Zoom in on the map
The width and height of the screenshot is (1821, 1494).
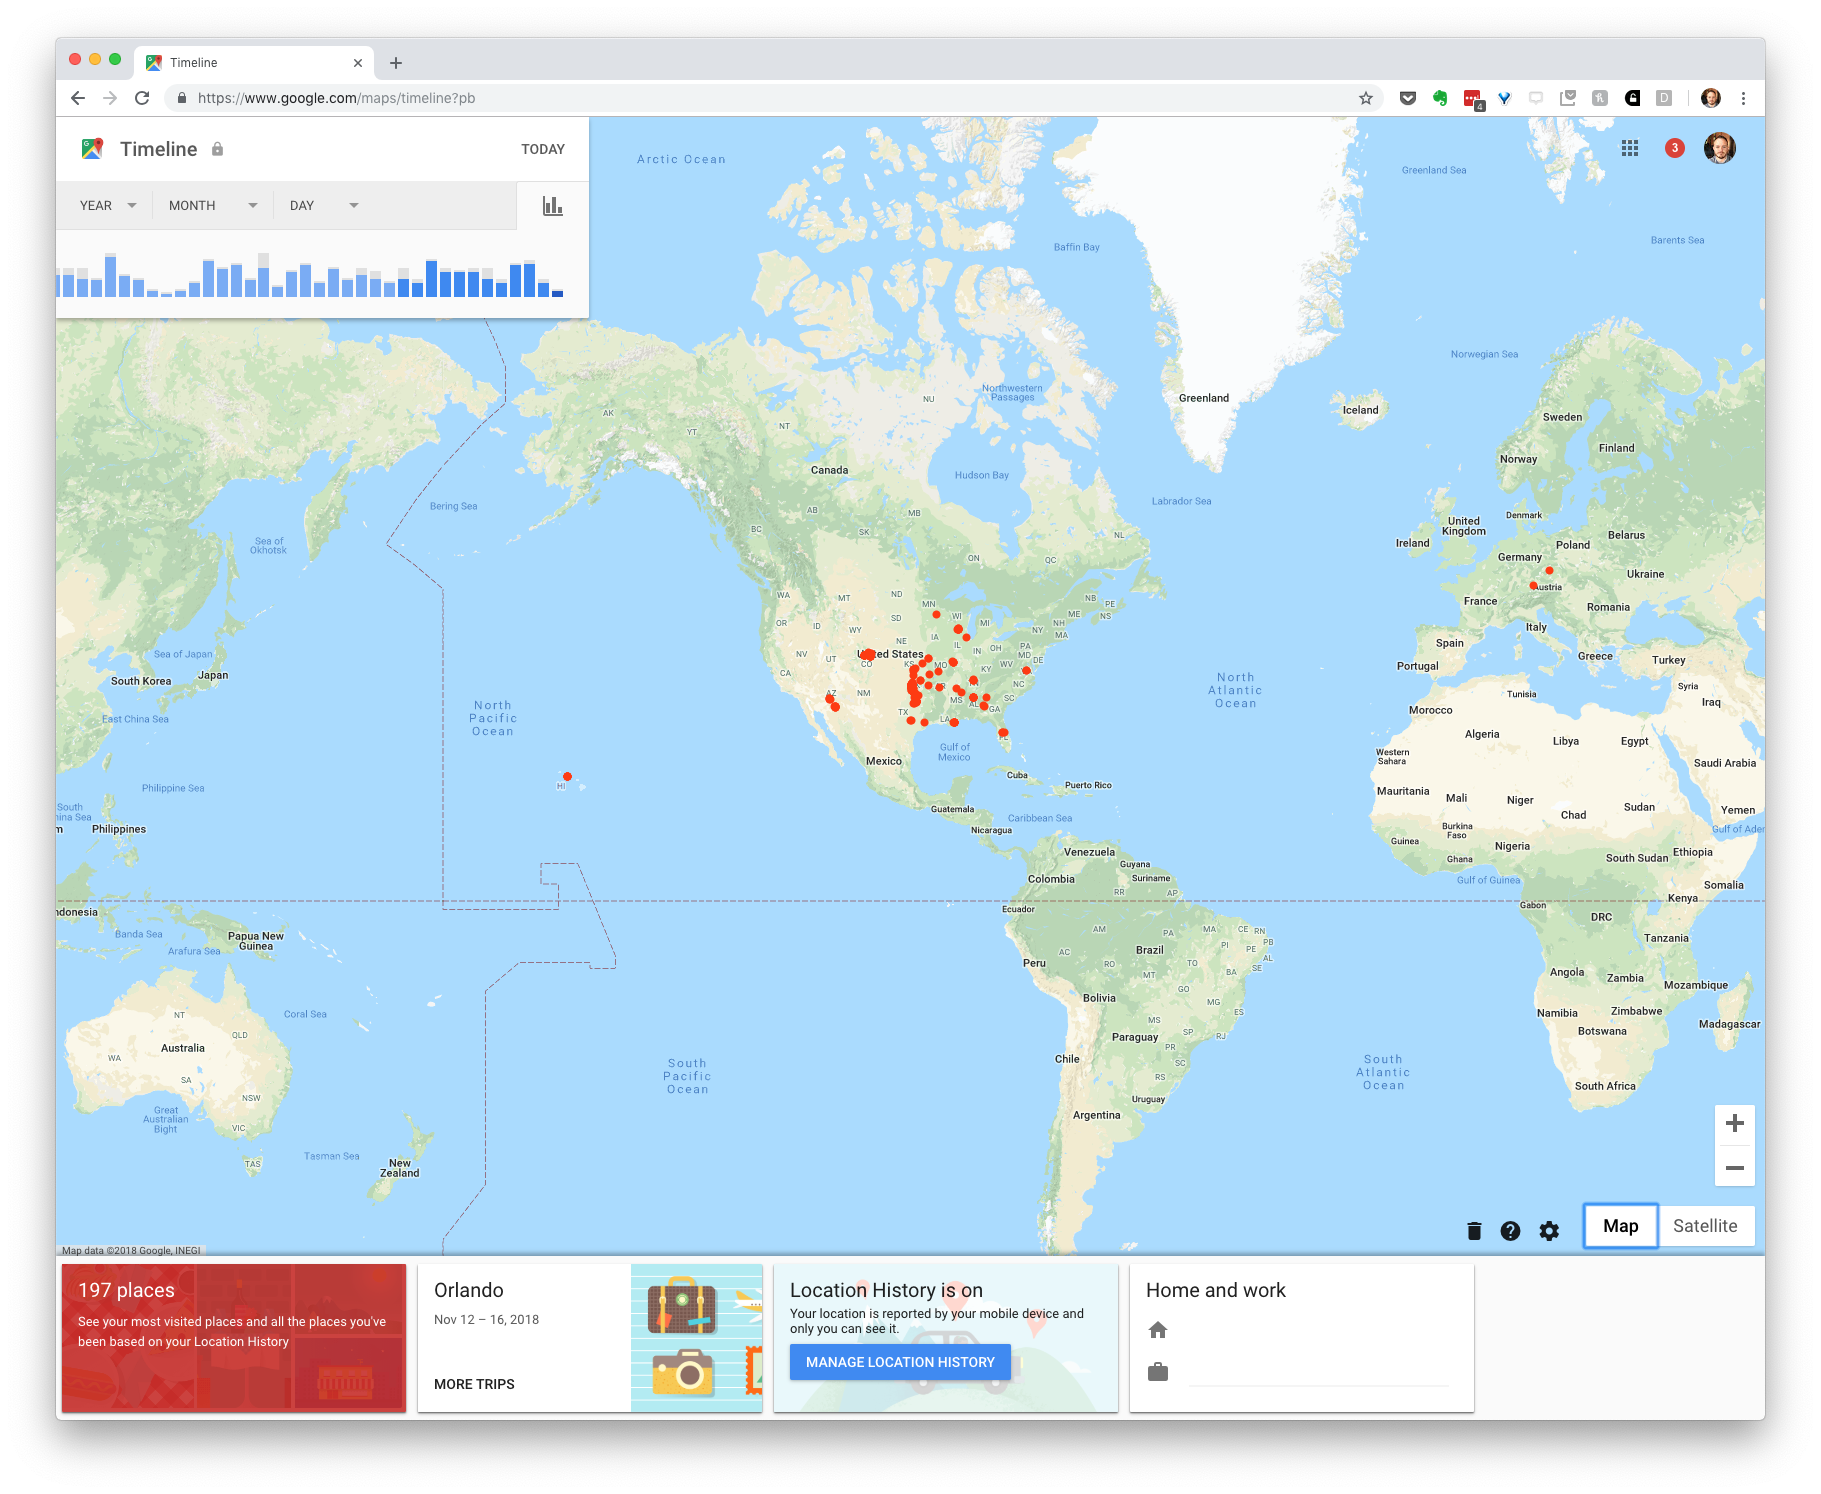[x=1735, y=1123]
